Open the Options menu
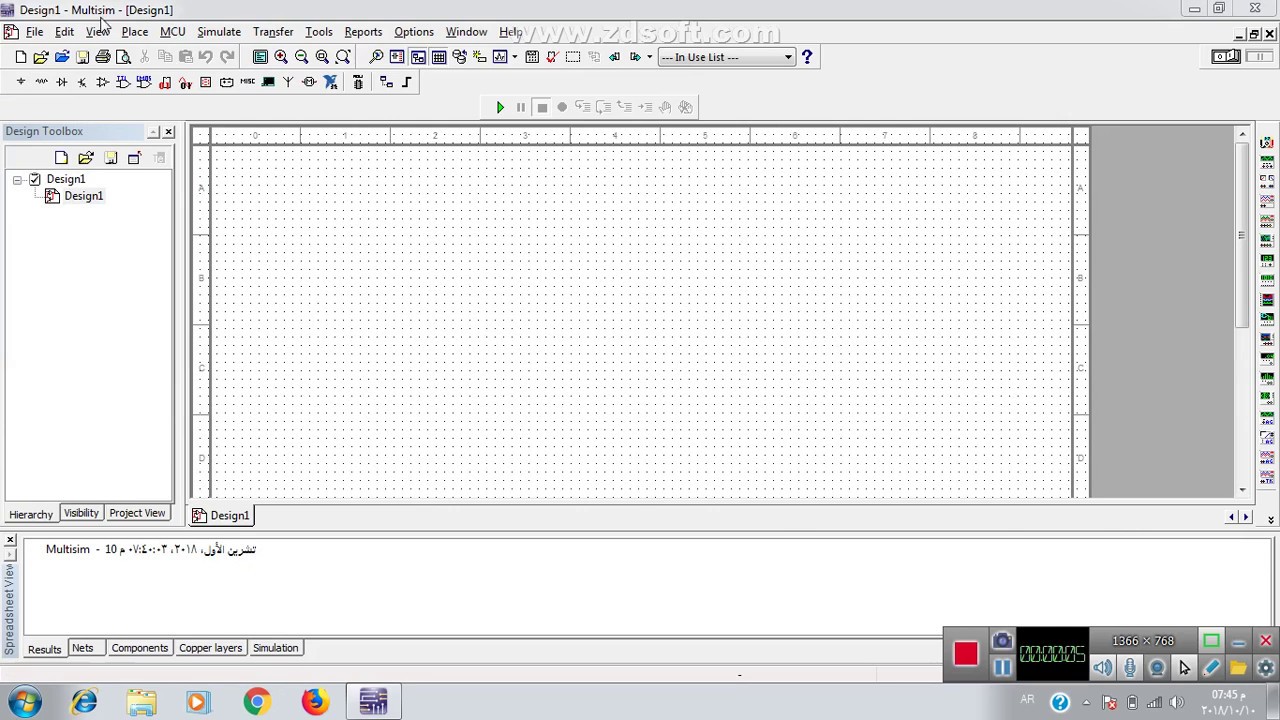 (414, 32)
